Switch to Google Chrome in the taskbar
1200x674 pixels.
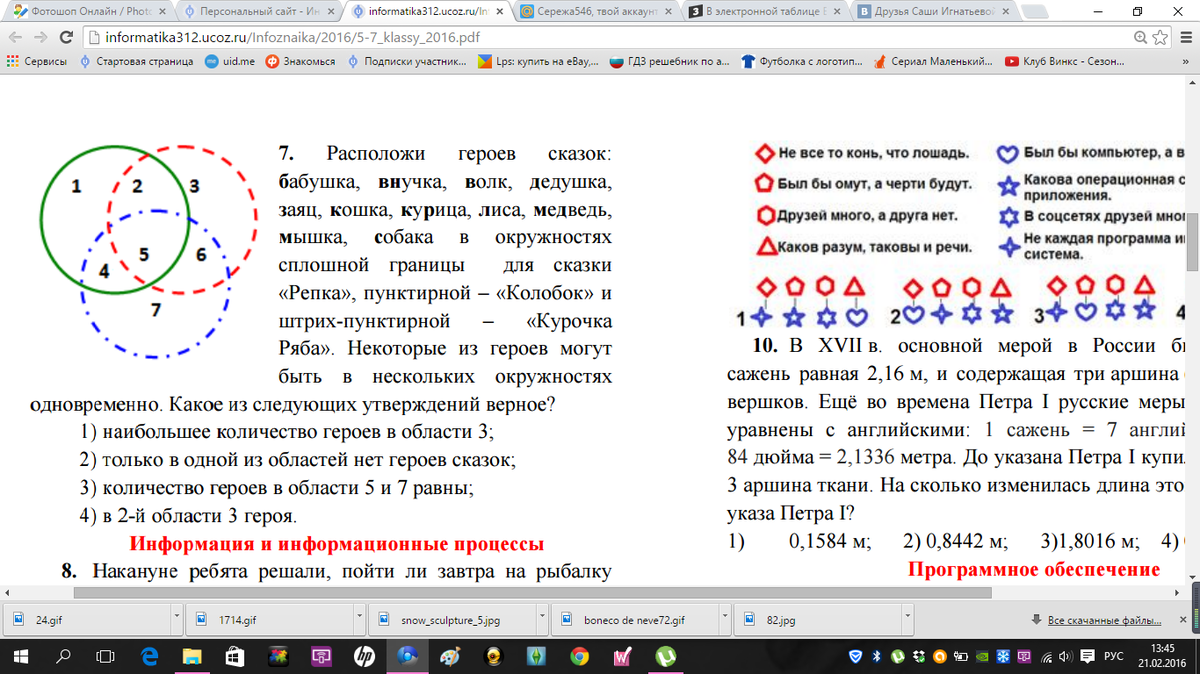(x=579, y=656)
